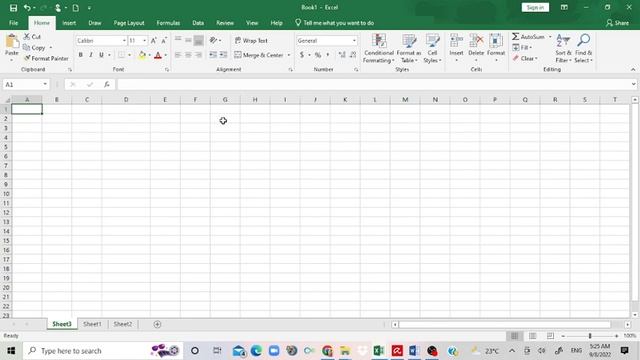Open the General number format dropdown
The image size is (640, 360).
coord(354,41)
